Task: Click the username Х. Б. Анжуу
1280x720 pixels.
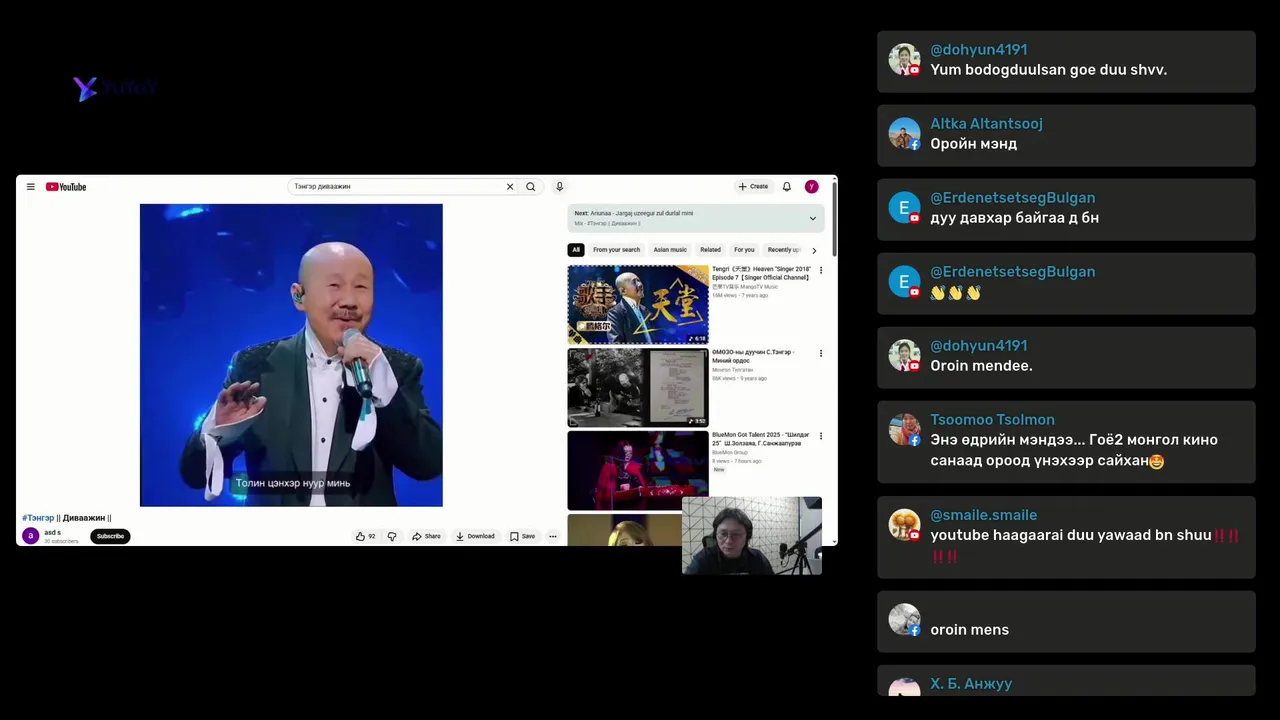Action: pyautogui.click(x=971, y=684)
